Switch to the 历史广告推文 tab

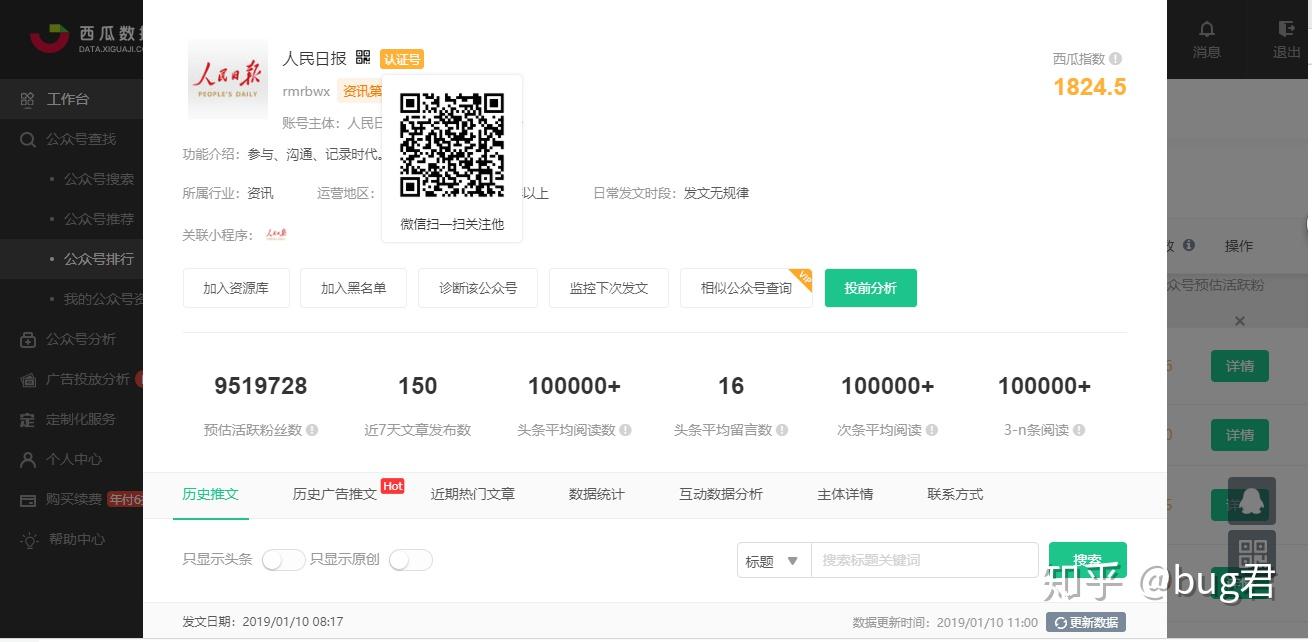(334, 494)
